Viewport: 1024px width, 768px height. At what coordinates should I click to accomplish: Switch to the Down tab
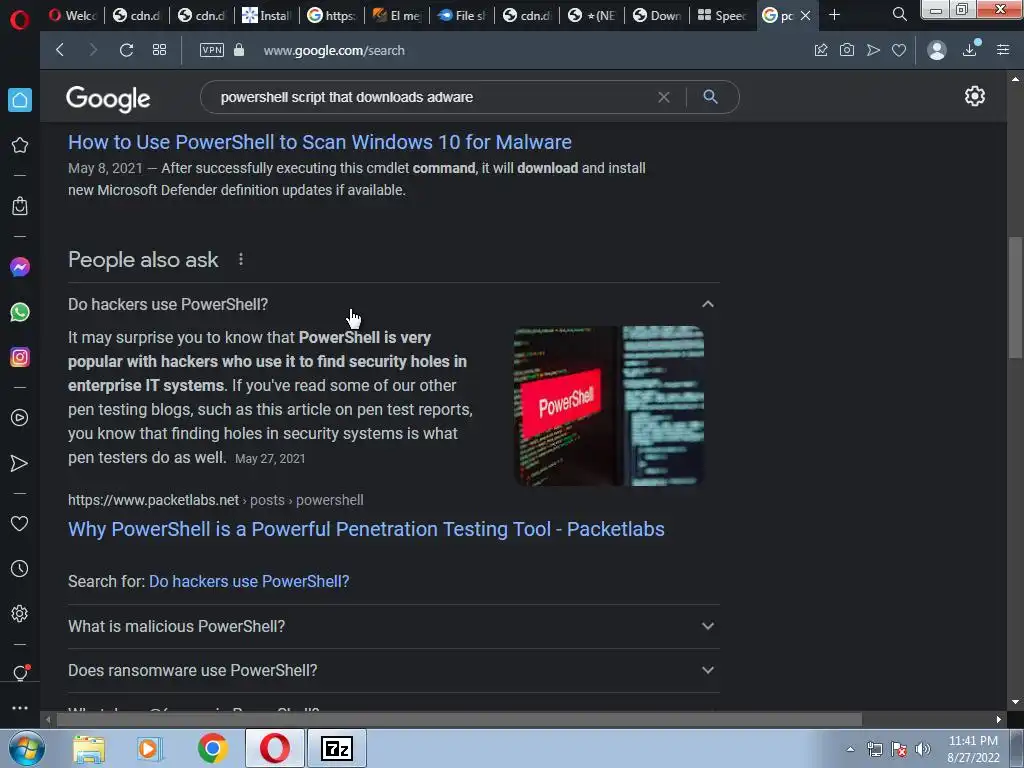coord(657,15)
